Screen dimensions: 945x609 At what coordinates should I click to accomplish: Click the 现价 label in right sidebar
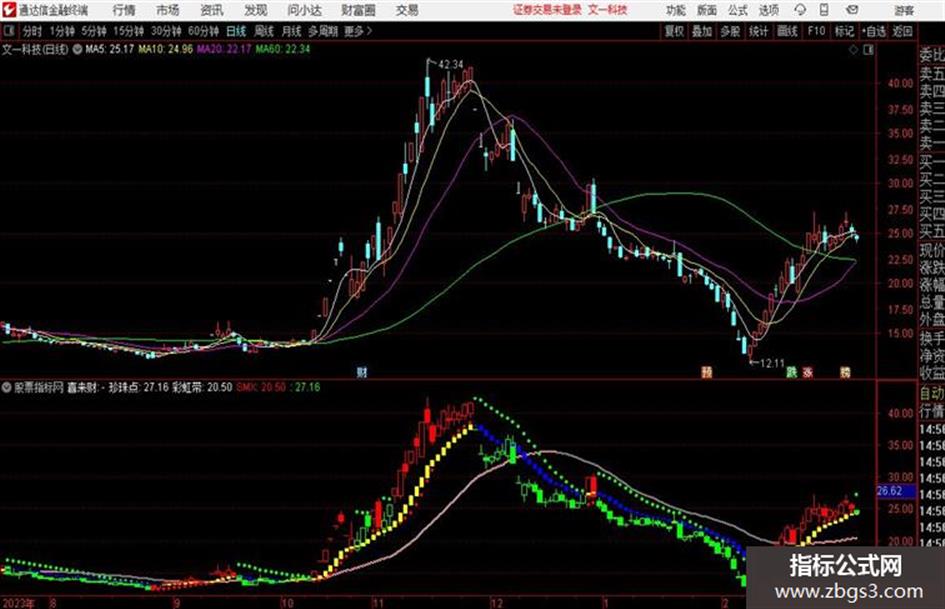(x=931, y=250)
